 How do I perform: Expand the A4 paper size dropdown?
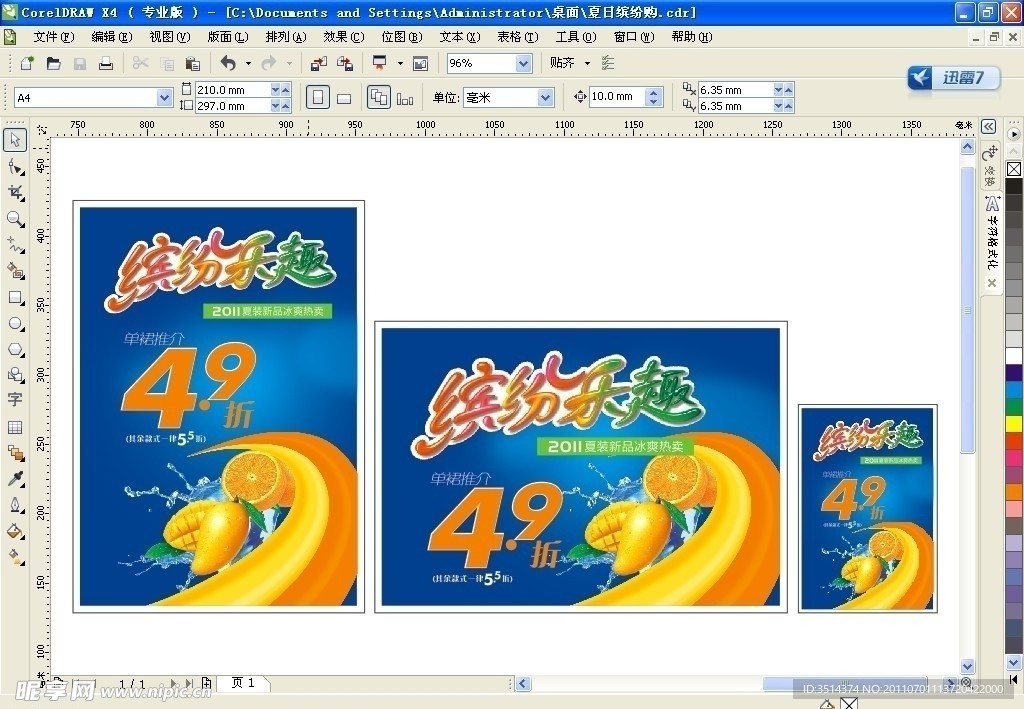165,98
